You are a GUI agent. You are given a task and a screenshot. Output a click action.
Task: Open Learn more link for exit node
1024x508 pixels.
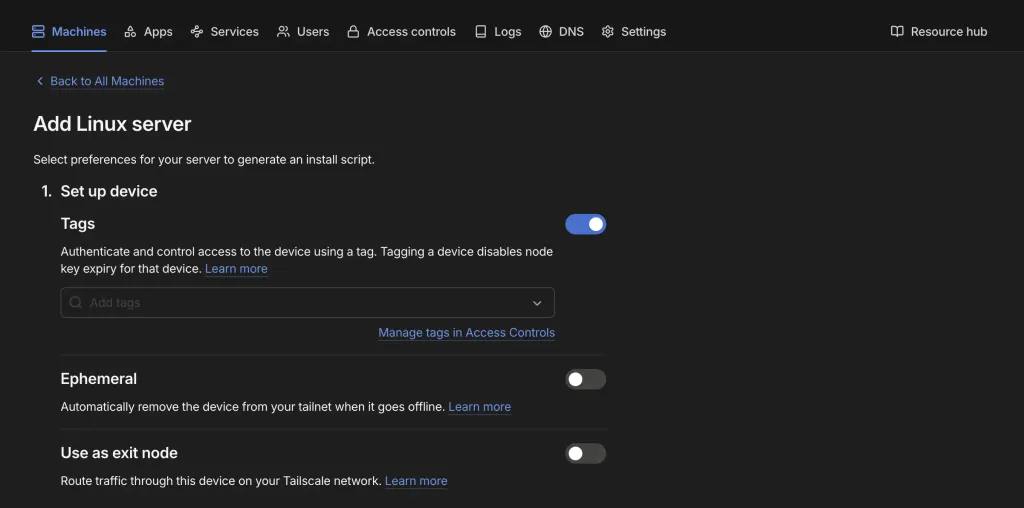(416, 481)
